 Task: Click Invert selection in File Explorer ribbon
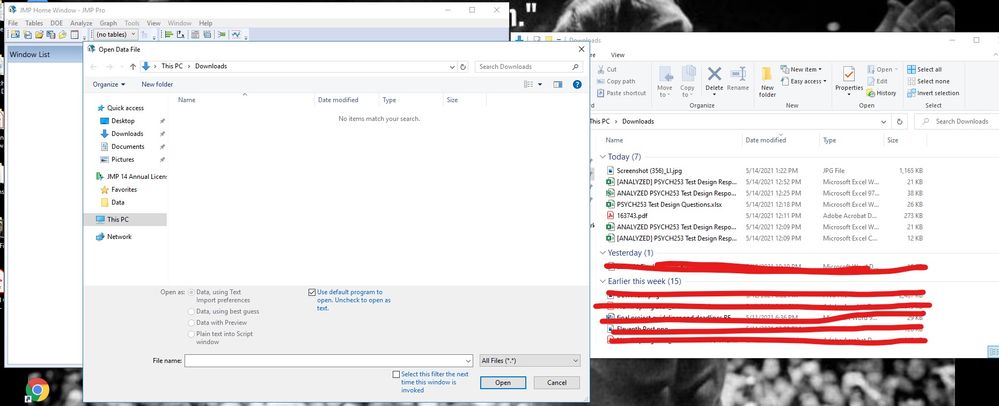click(x=933, y=93)
